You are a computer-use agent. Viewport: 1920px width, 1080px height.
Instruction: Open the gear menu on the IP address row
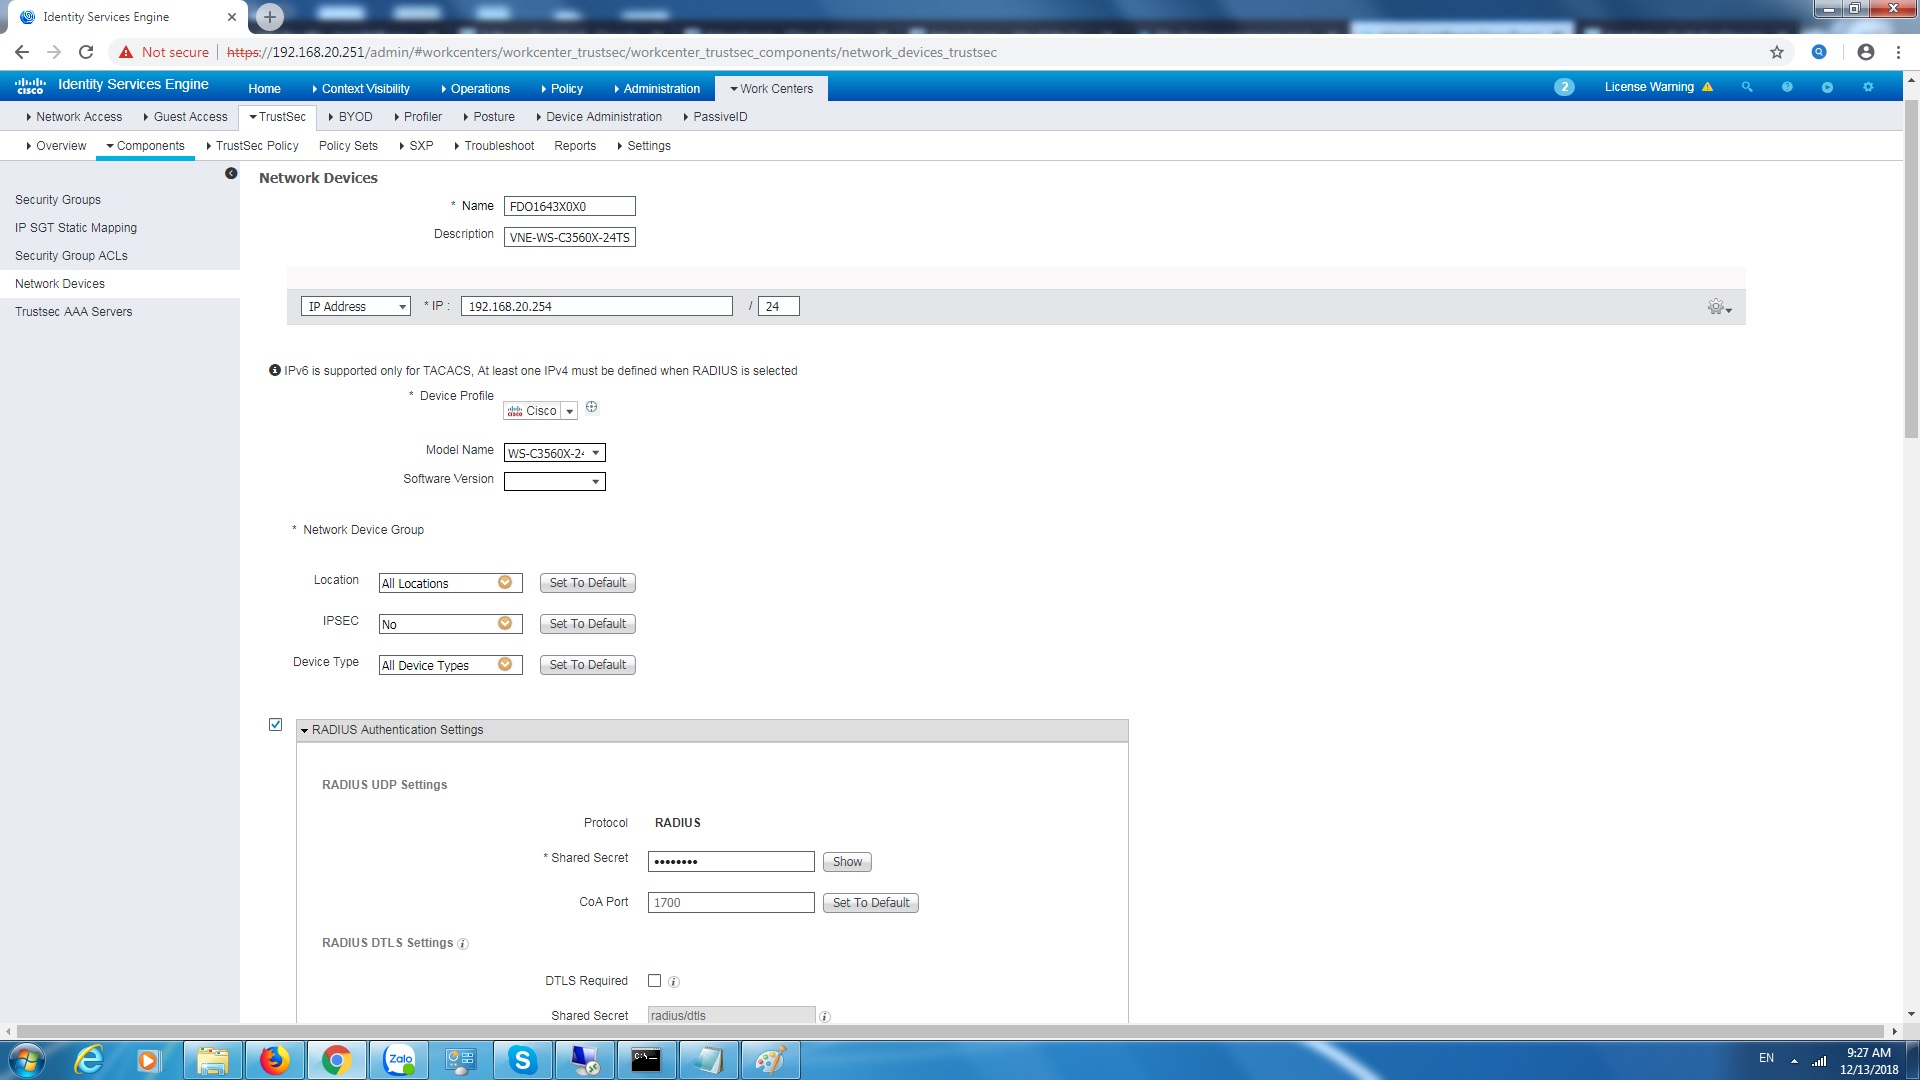pyautogui.click(x=1718, y=307)
